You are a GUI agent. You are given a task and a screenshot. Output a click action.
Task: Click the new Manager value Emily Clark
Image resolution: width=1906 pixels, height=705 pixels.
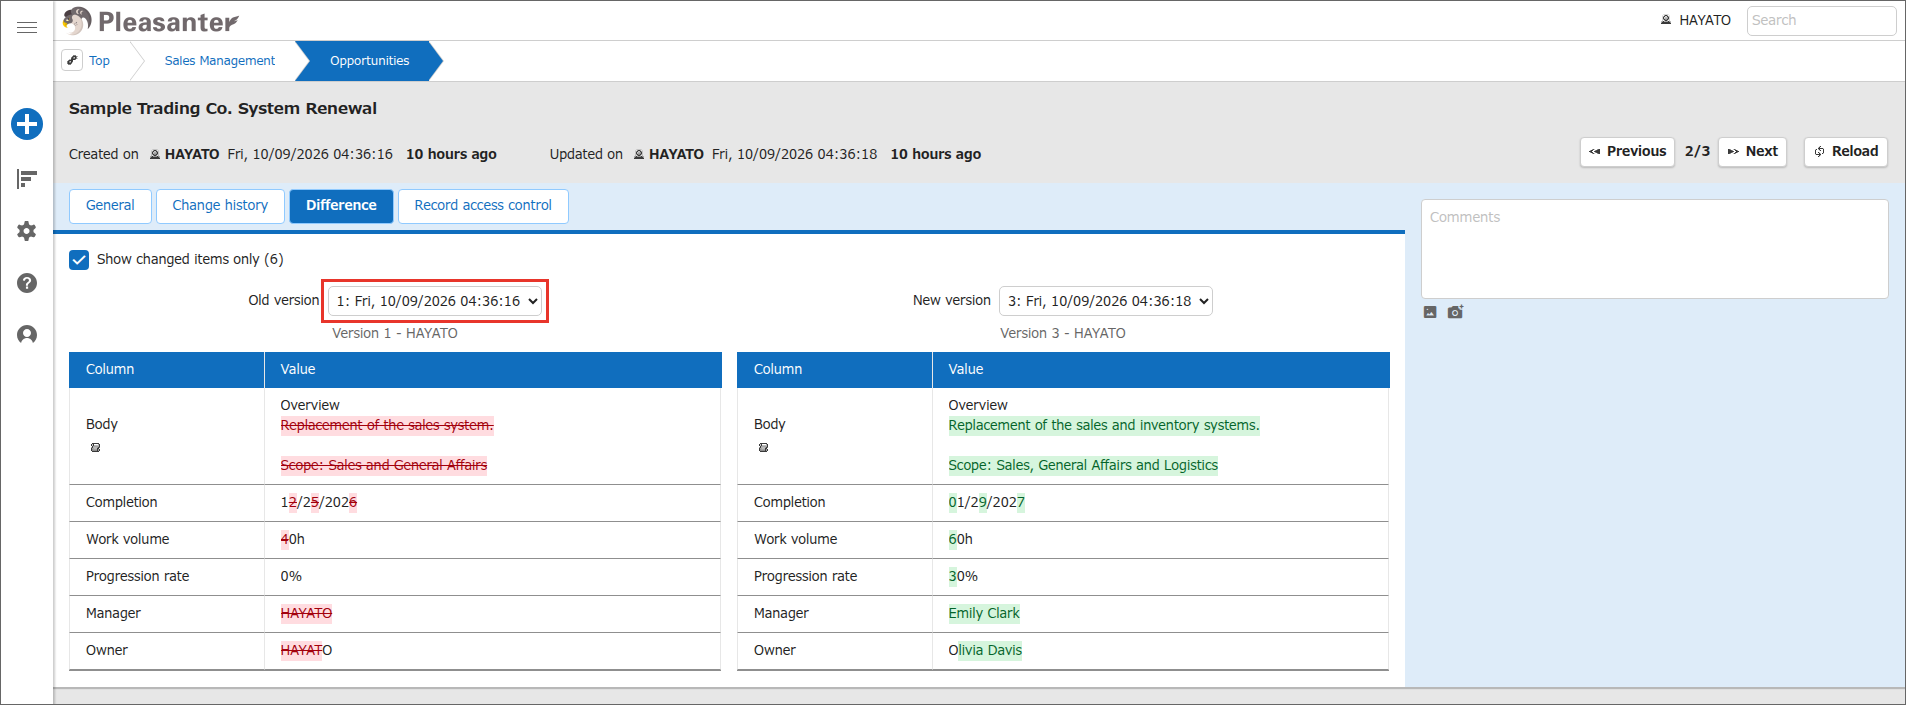[984, 613]
